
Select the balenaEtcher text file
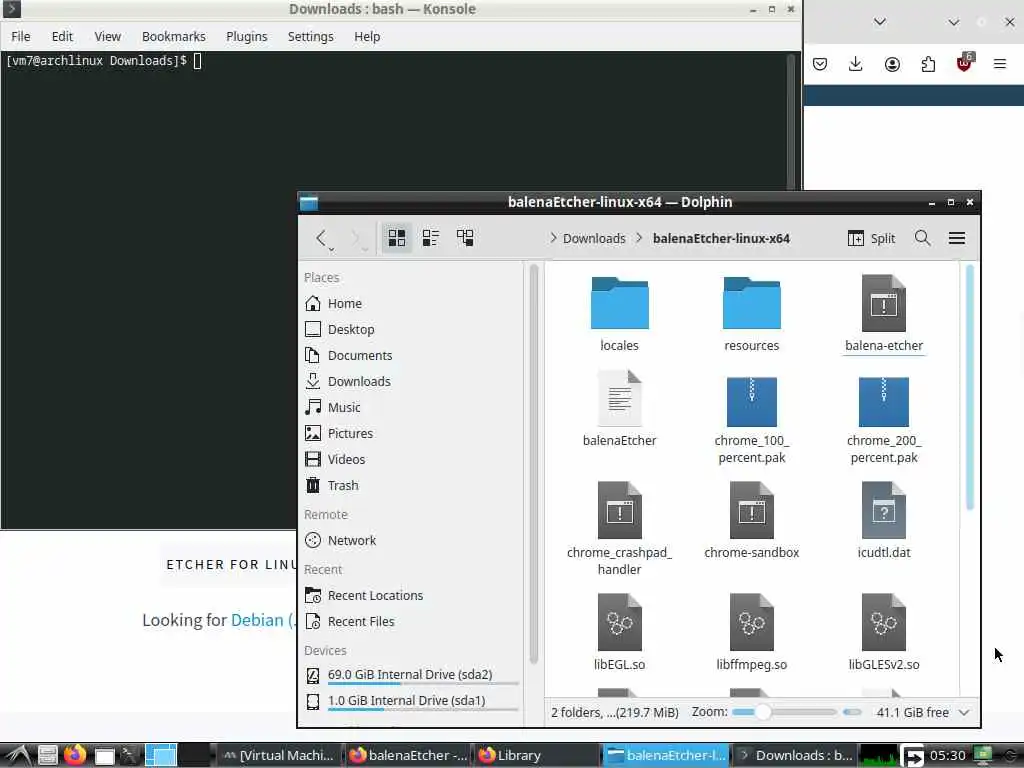(x=619, y=409)
